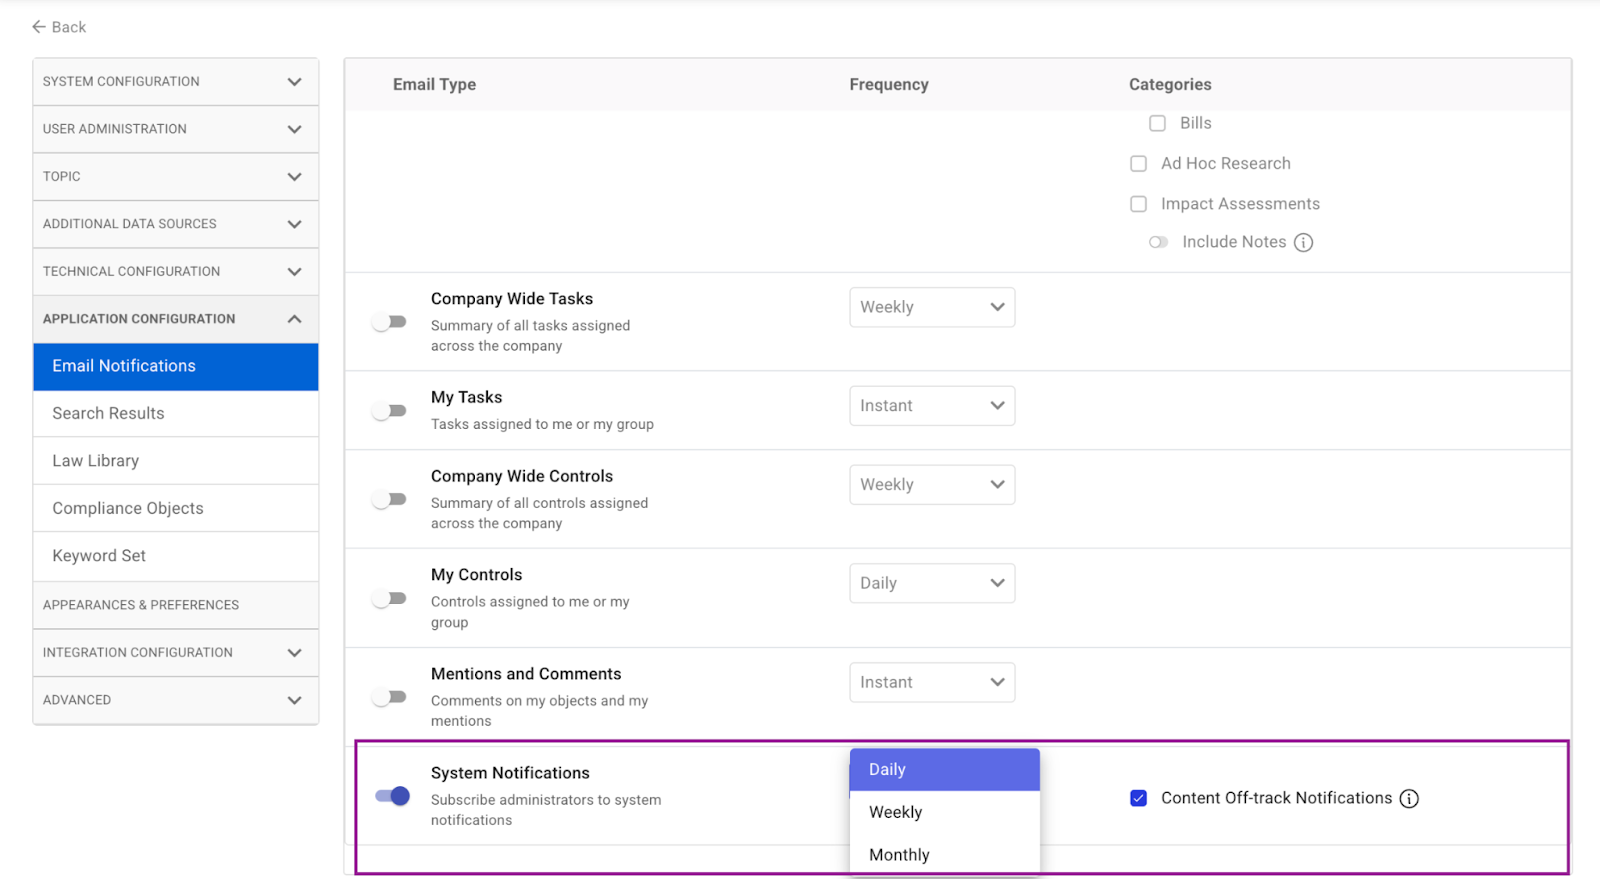
Task: Enable Mentions and Comments toggle
Action: point(389,697)
